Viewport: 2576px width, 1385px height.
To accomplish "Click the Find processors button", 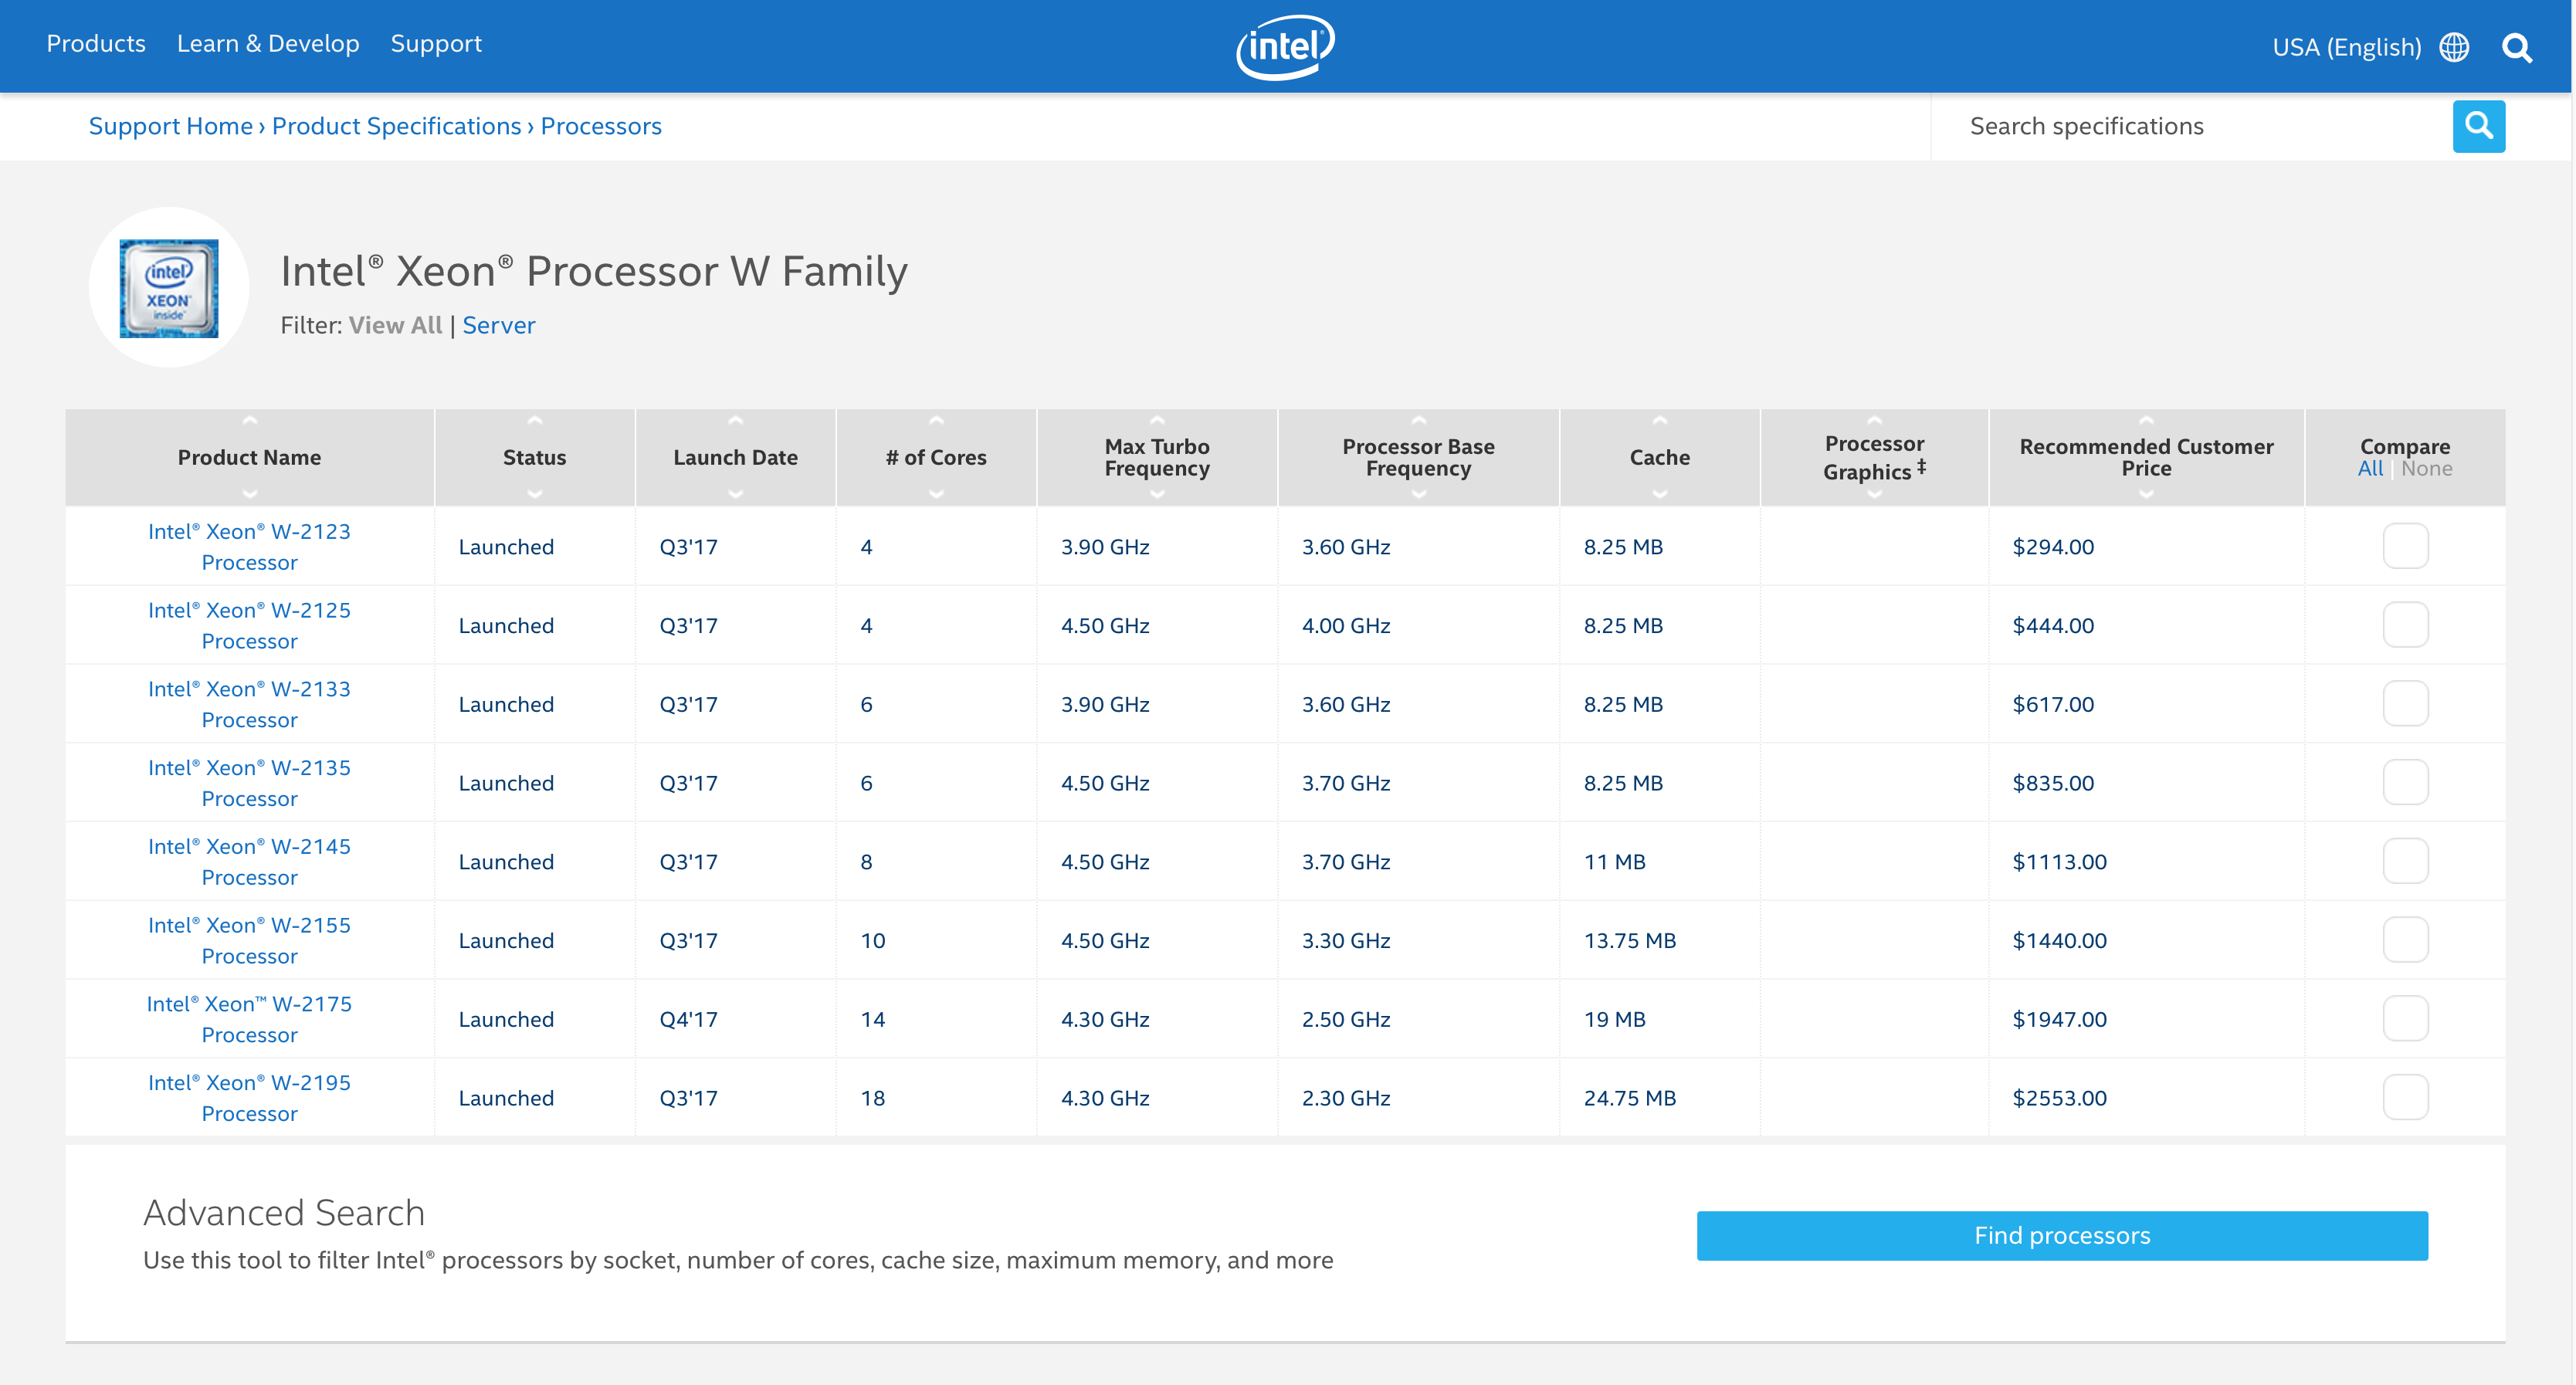I will click(x=2062, y=1235).
